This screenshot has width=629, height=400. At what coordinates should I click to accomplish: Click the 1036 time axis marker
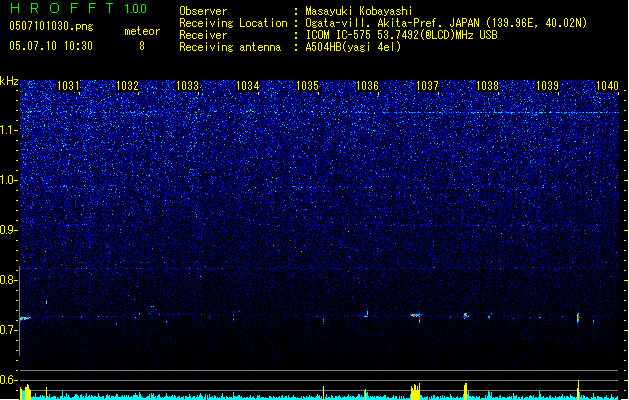click(367, 86)
